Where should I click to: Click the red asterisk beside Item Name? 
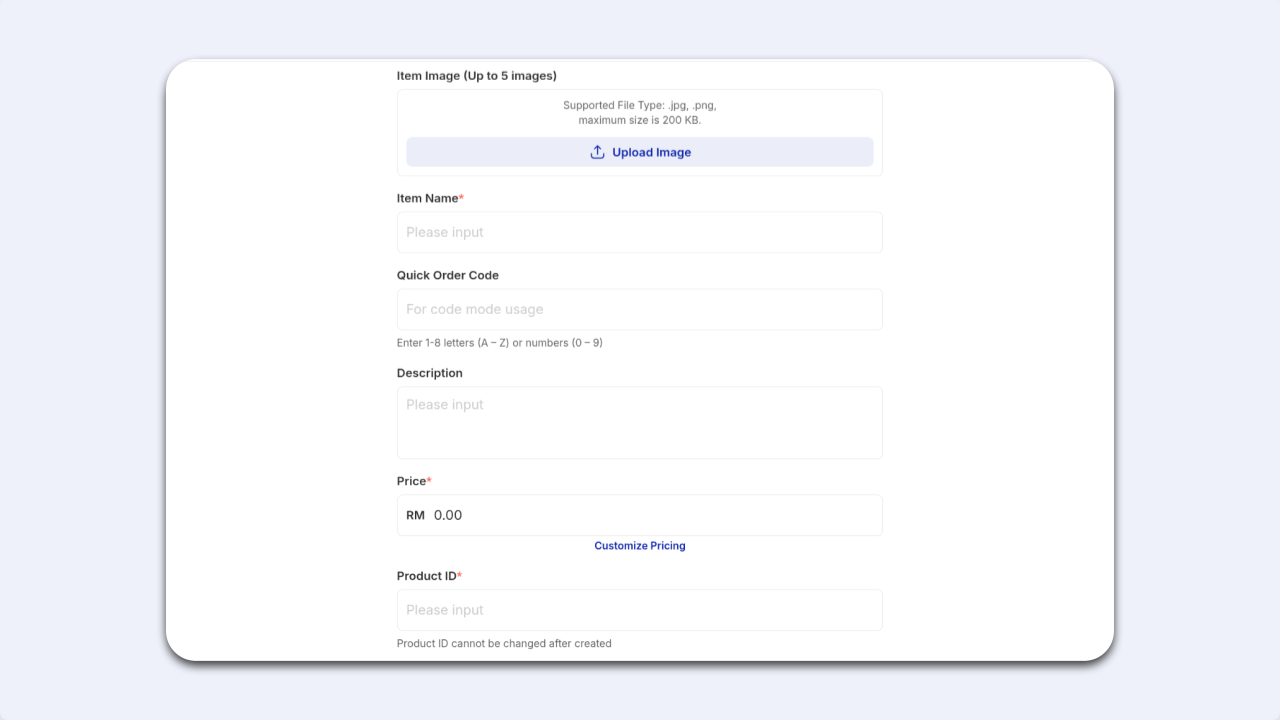tap(461, 197)
